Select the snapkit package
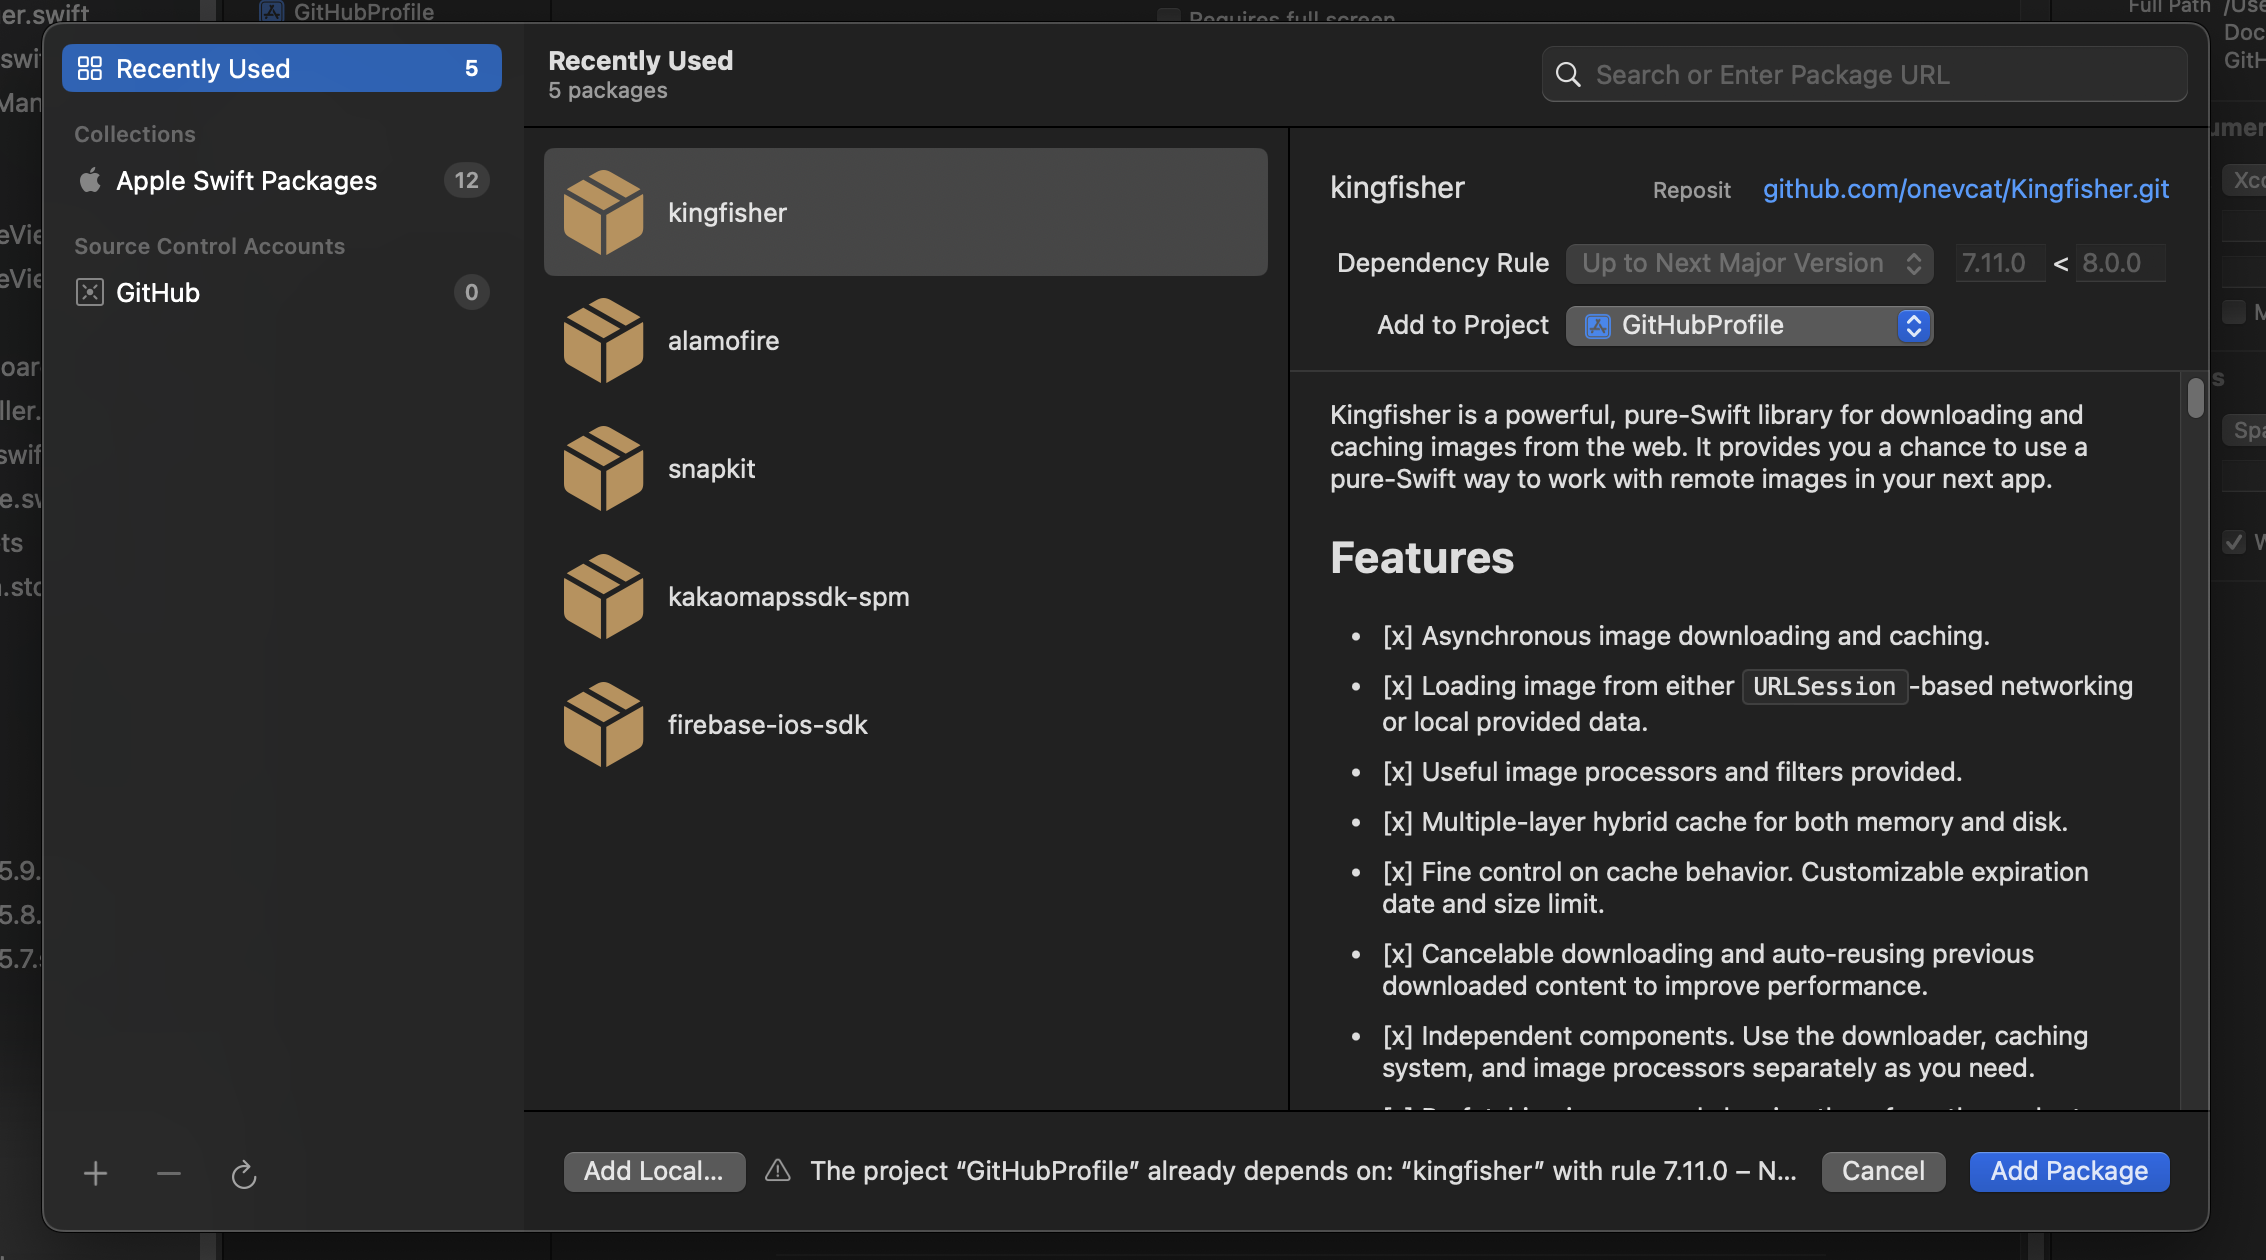2266x1260 pixels. tap(906, 468)
